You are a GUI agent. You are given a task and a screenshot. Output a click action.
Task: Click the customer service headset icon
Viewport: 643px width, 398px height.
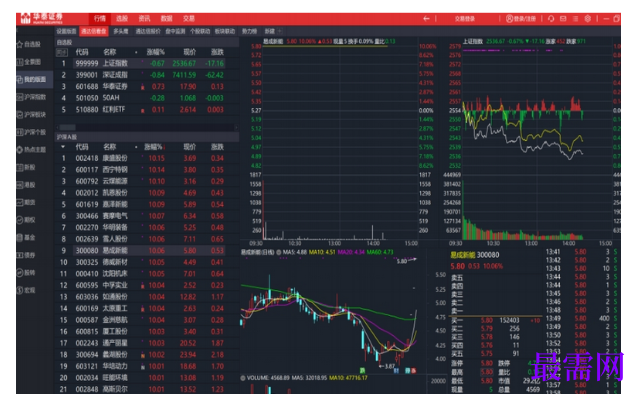[x=551, y=18]
